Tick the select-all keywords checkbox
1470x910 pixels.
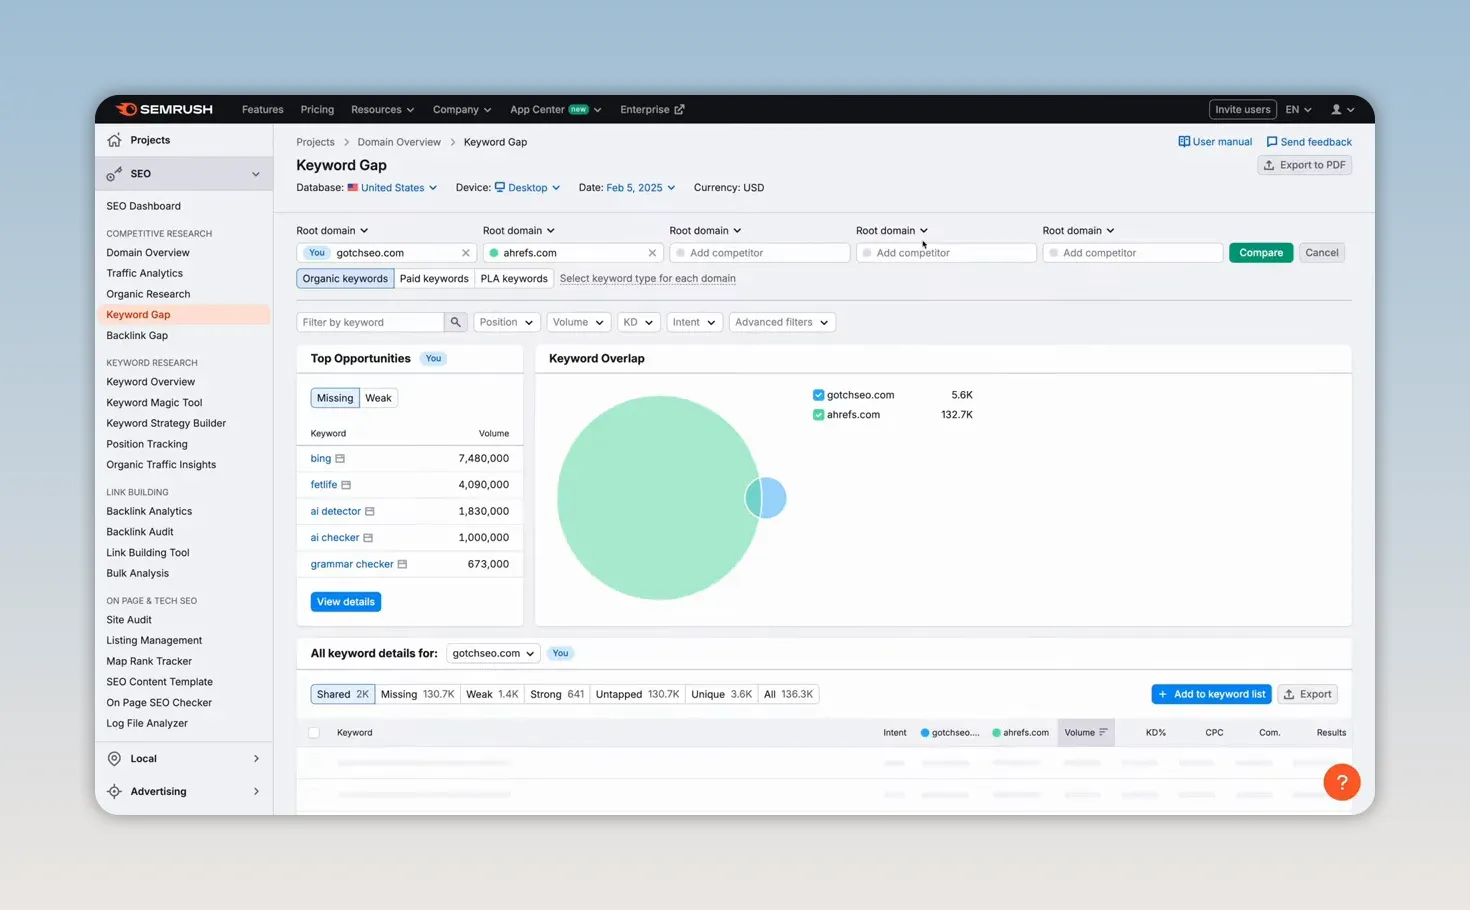click(x=314, y=733)
